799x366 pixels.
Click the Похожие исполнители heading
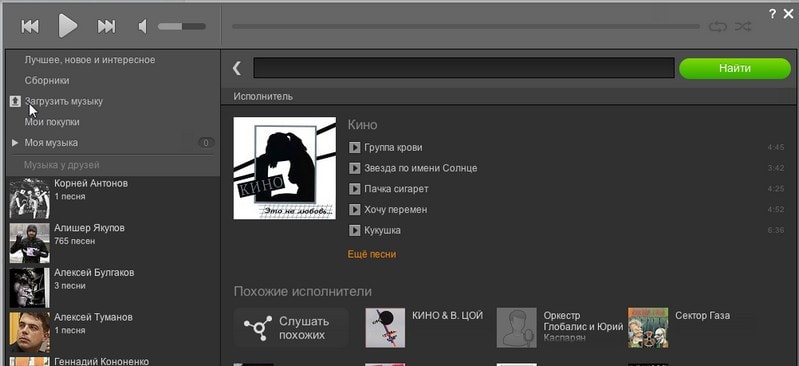303,292
